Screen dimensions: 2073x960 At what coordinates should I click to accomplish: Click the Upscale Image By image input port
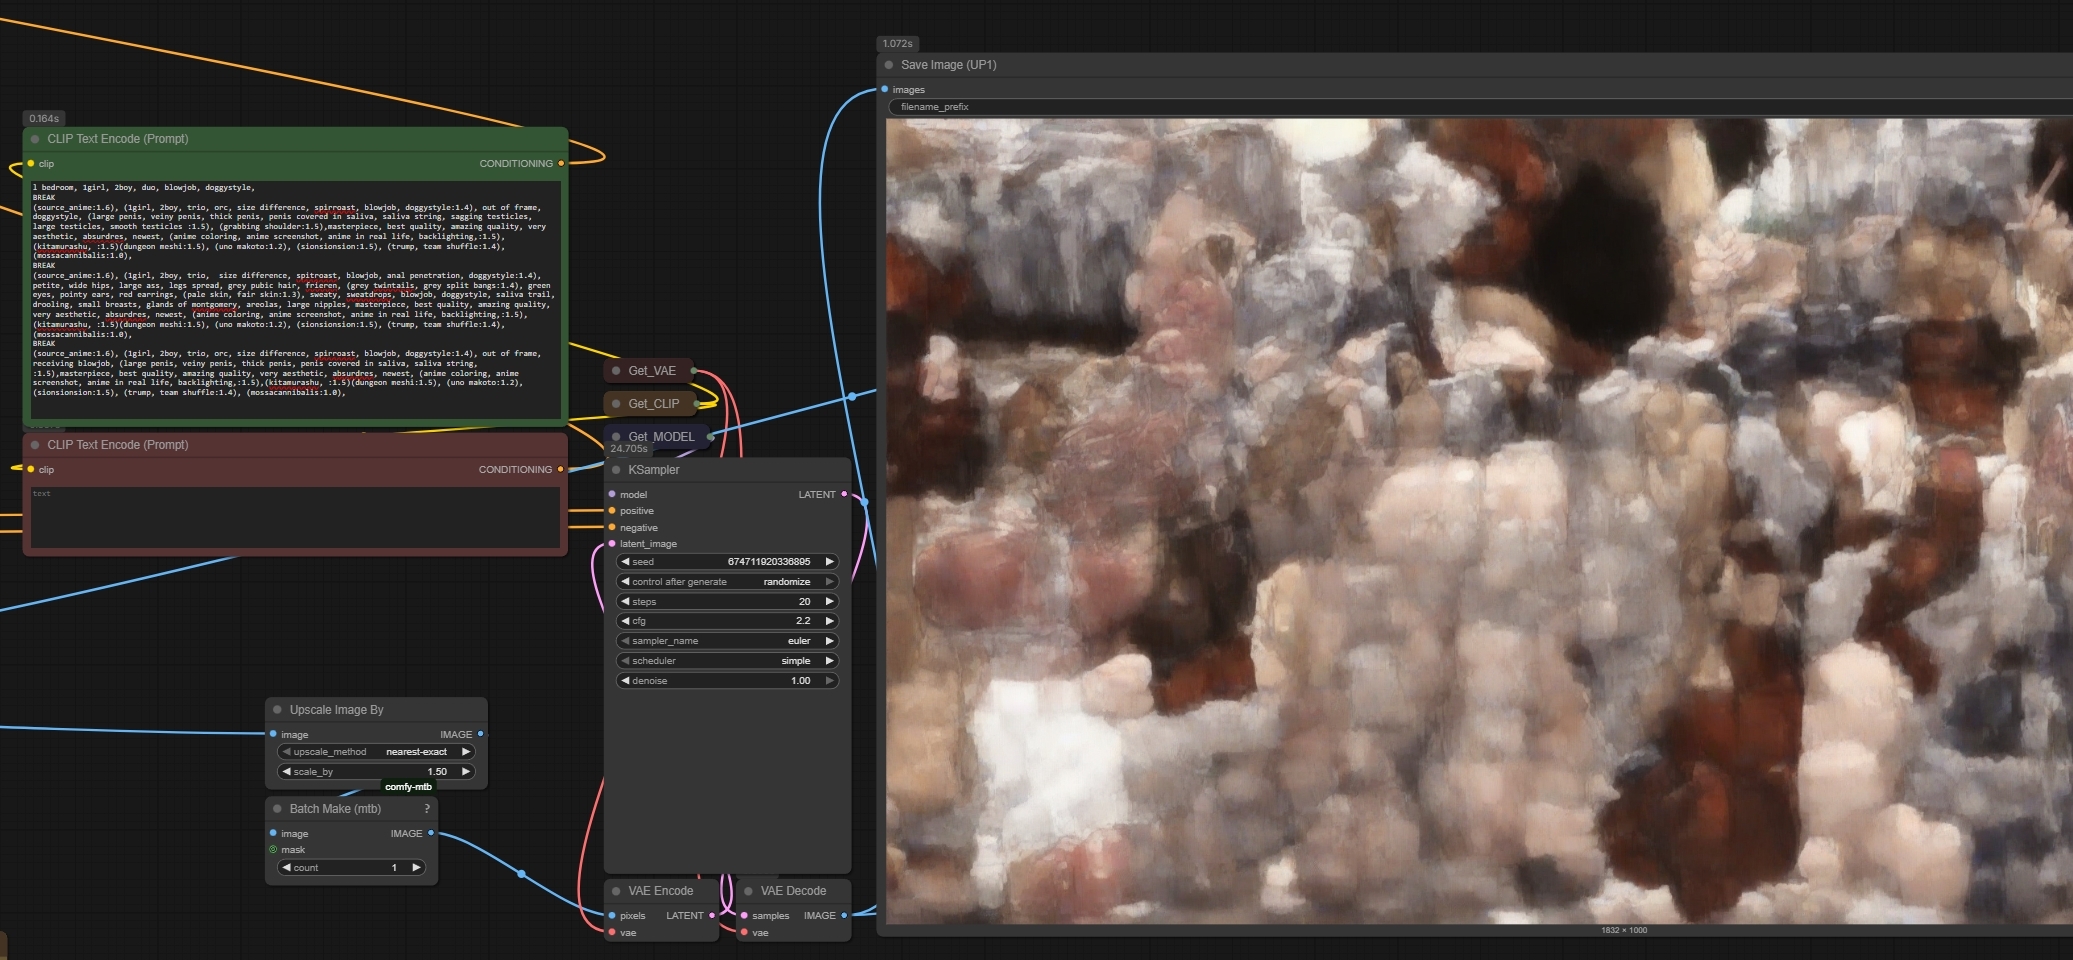(x=273, y=734)
